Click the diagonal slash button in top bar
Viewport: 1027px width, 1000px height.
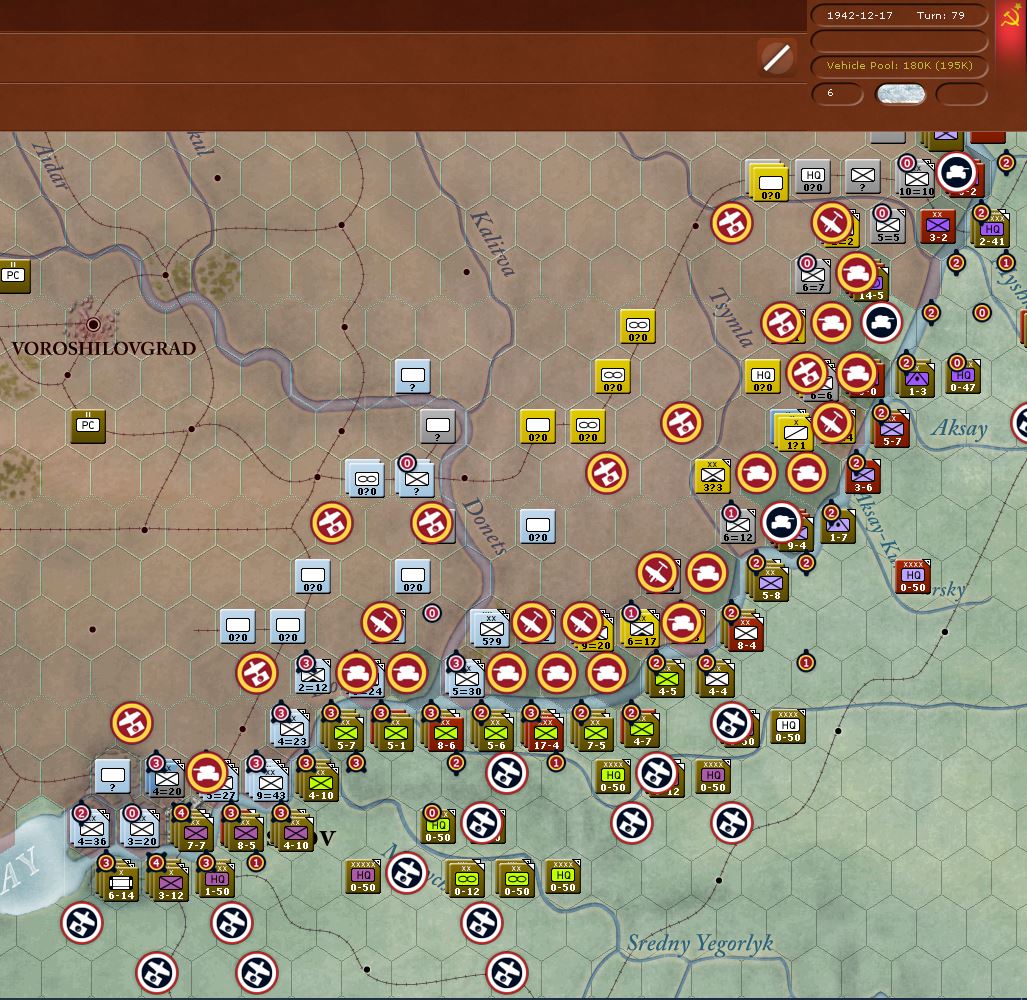coord(776,58)
